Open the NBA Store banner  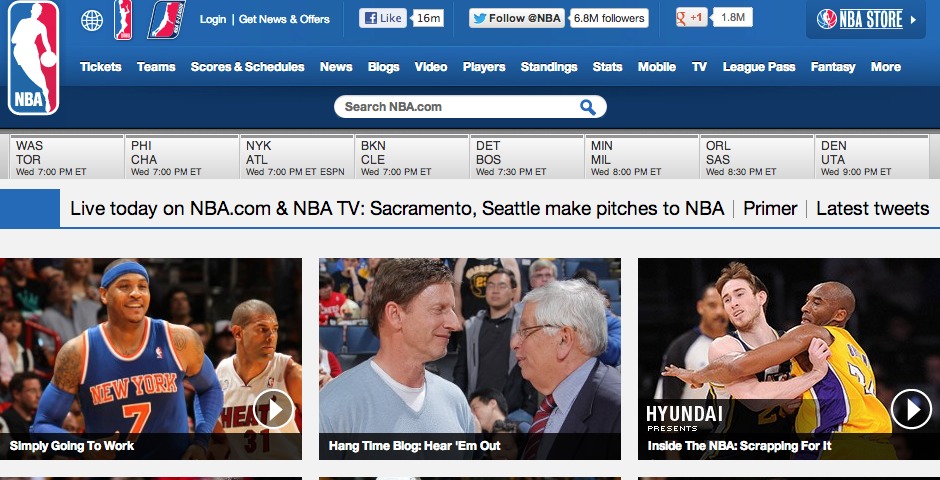pyautogui.click(x=866, y=19)
